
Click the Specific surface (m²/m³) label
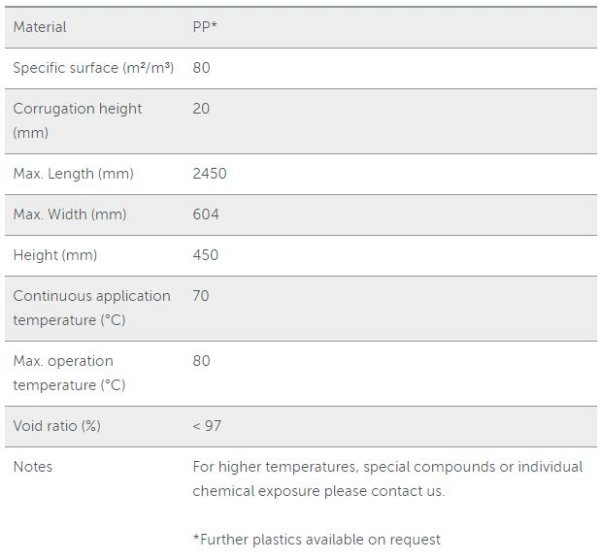[94, 68]
